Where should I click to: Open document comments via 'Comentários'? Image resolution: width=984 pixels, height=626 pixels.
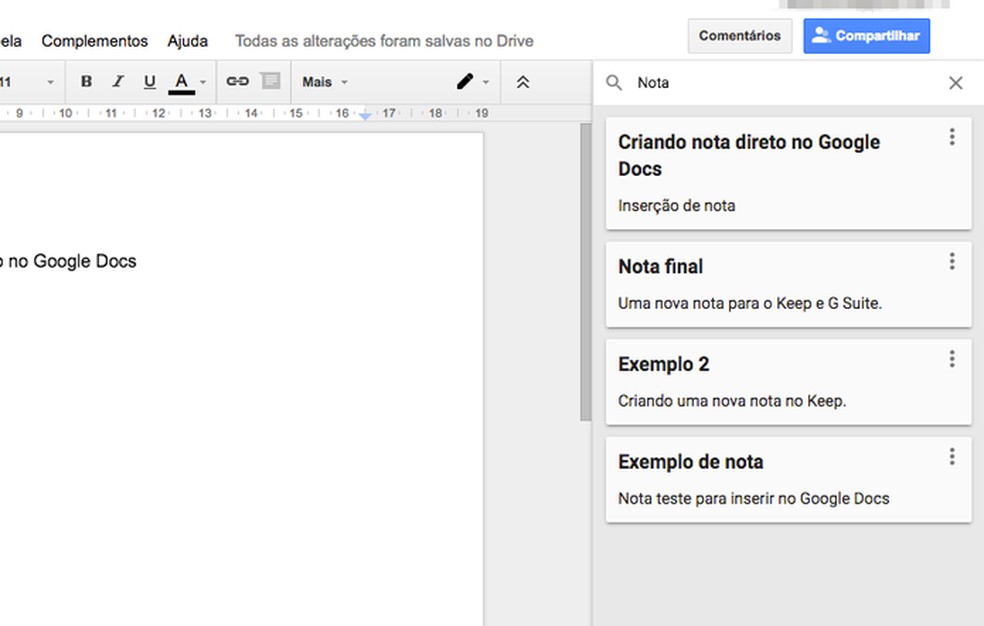pyautogui.click(x=739, y=35)
